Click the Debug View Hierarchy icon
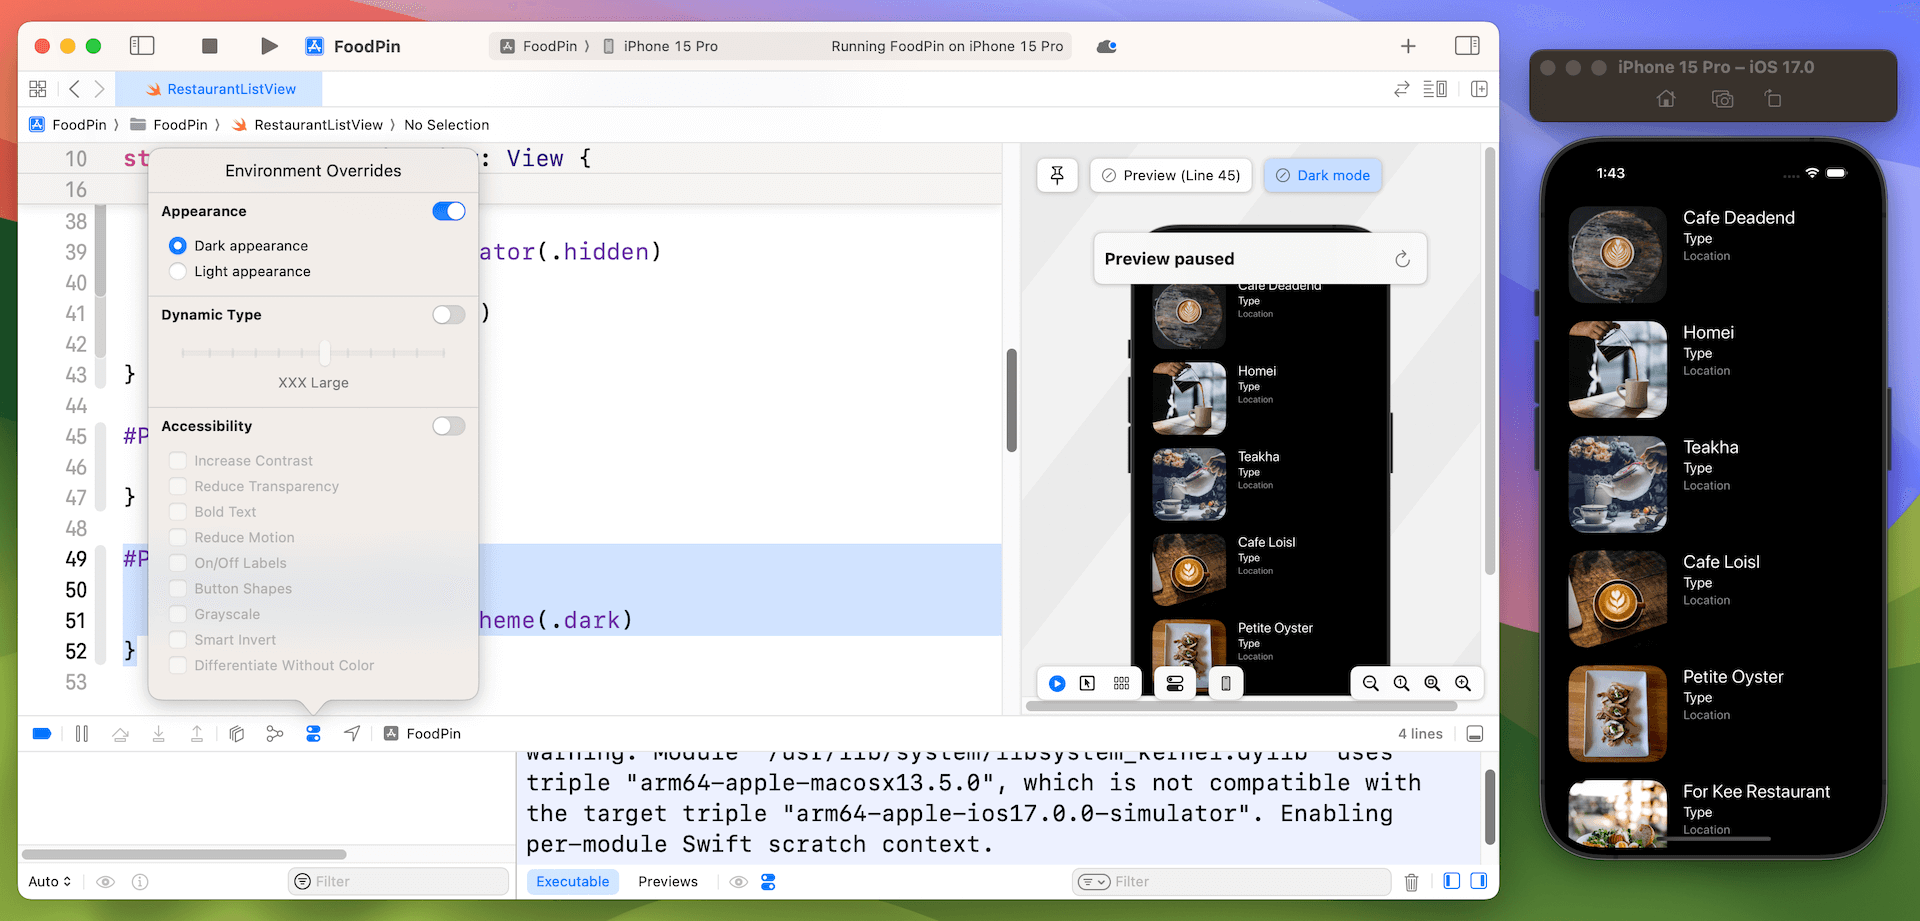 tap(236, 734)
